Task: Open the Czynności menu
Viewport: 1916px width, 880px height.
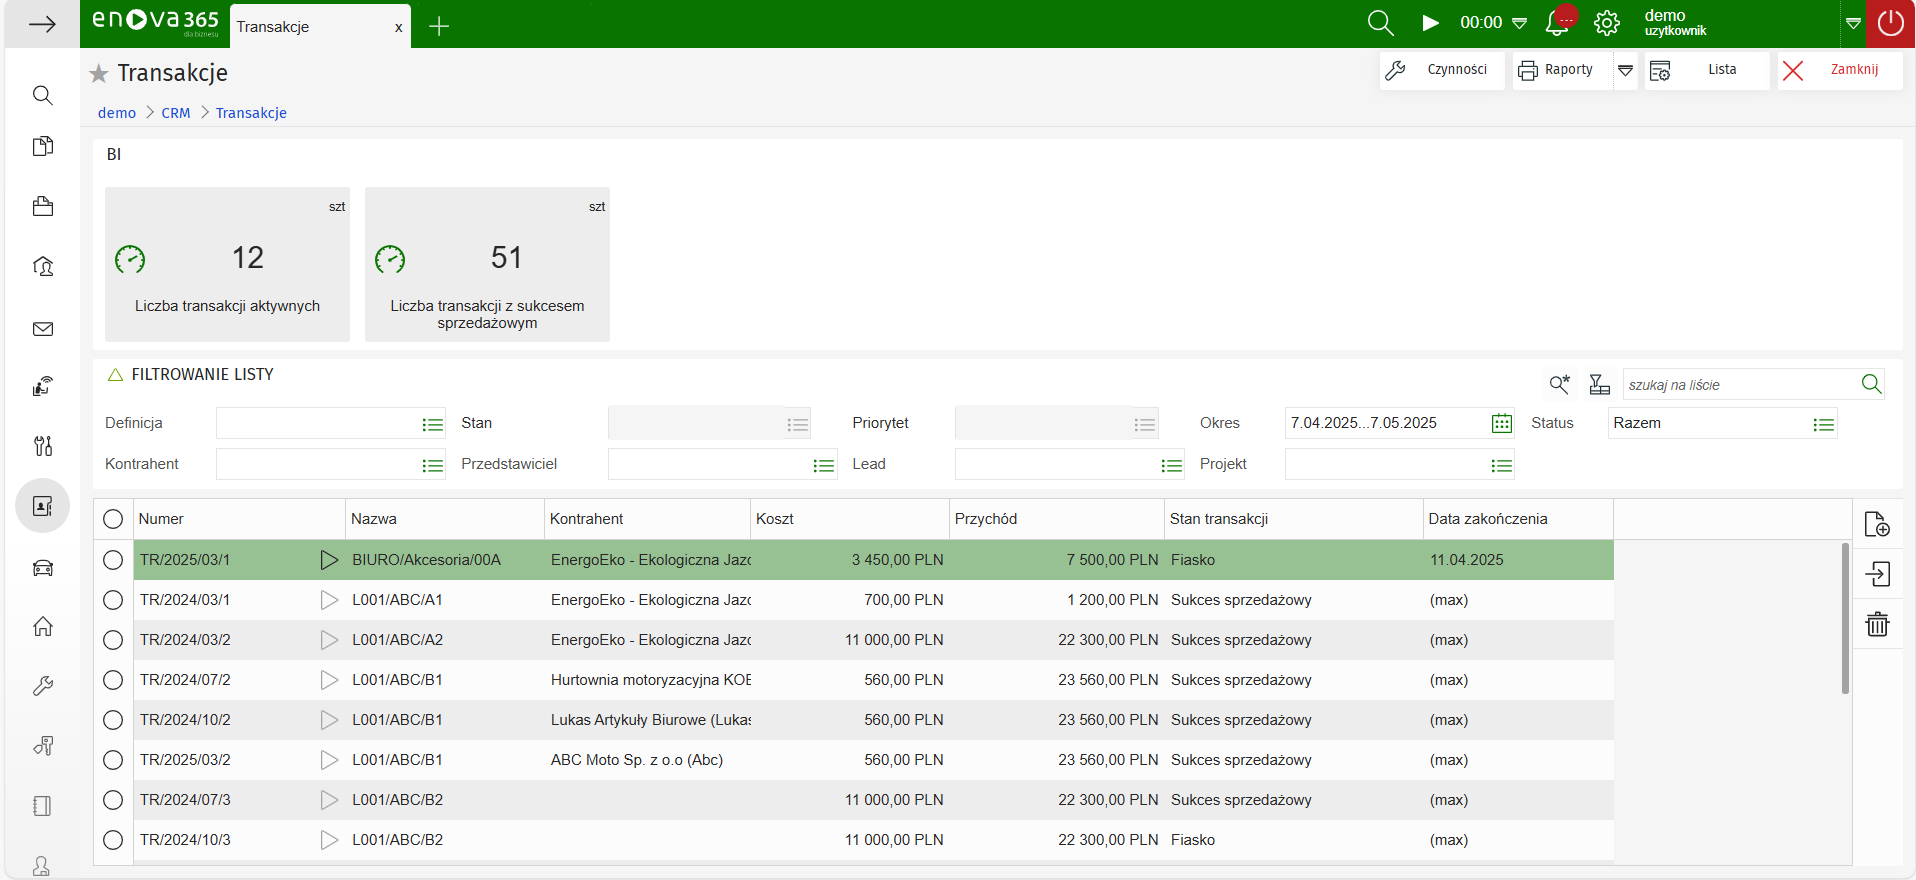Action: [1441, 70]
